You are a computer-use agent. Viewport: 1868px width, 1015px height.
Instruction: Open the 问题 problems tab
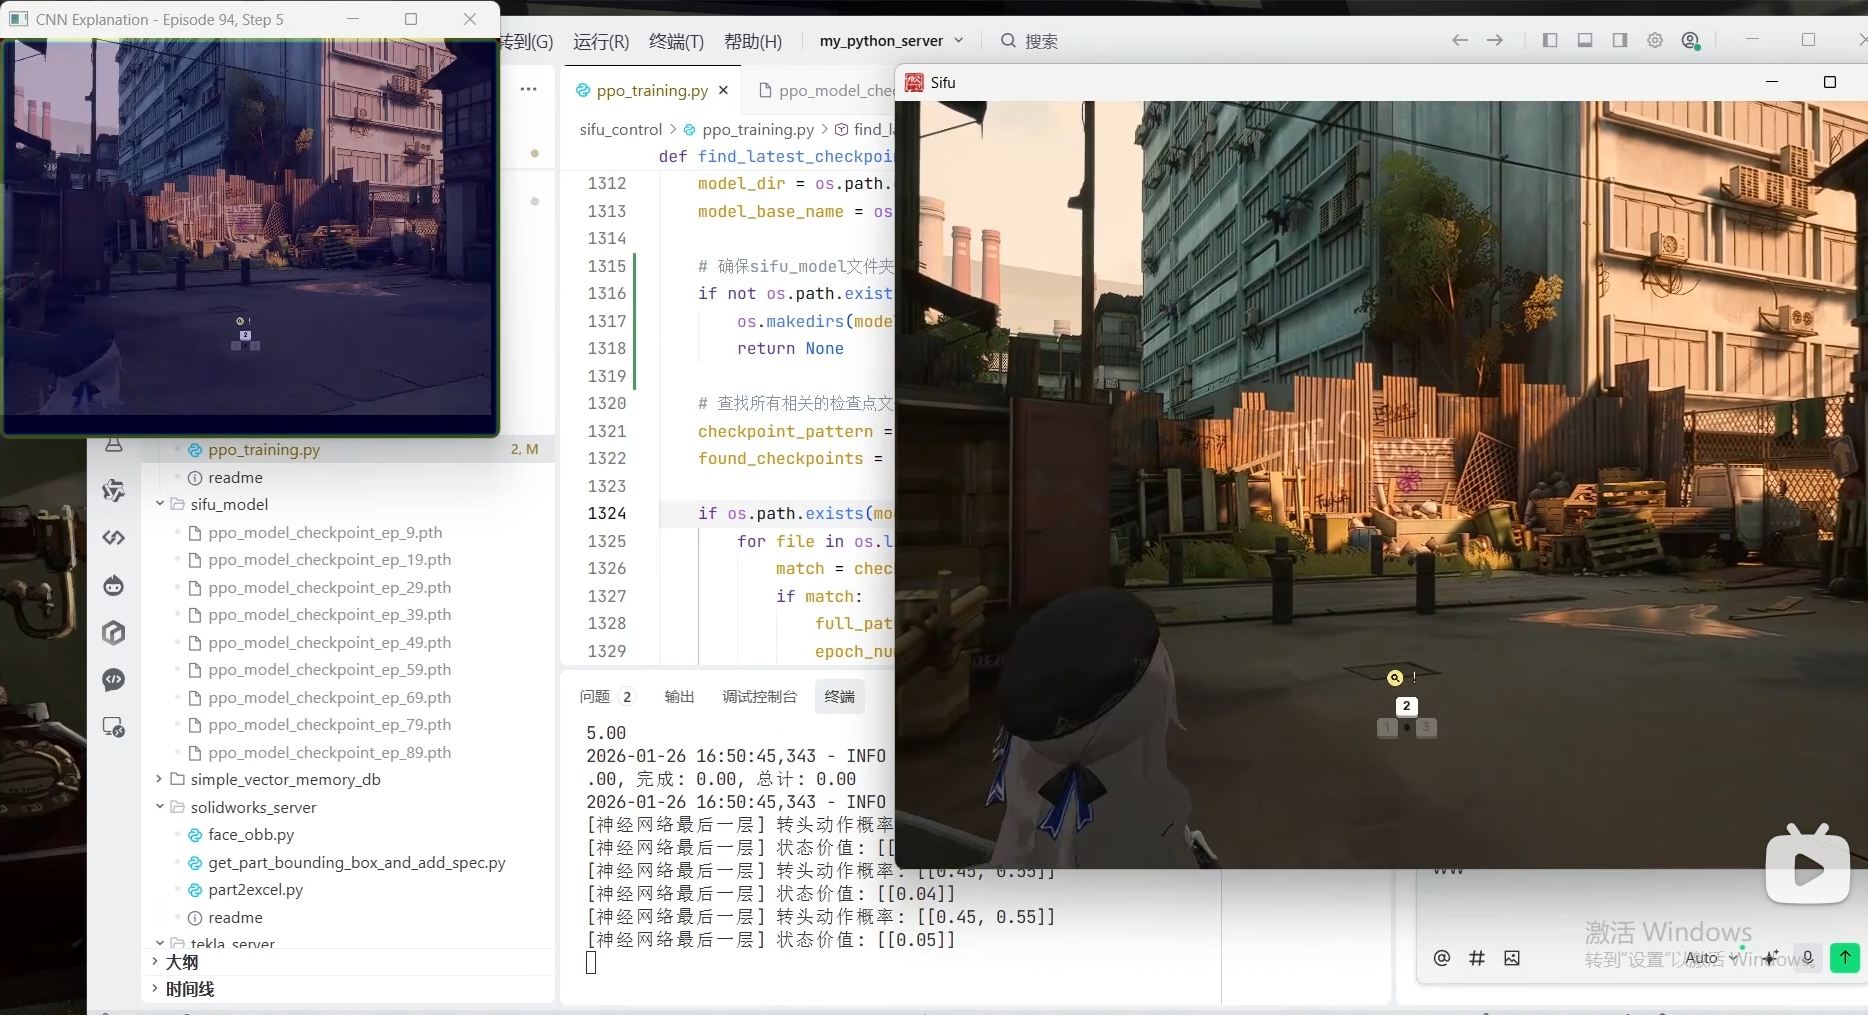(606, 696)
